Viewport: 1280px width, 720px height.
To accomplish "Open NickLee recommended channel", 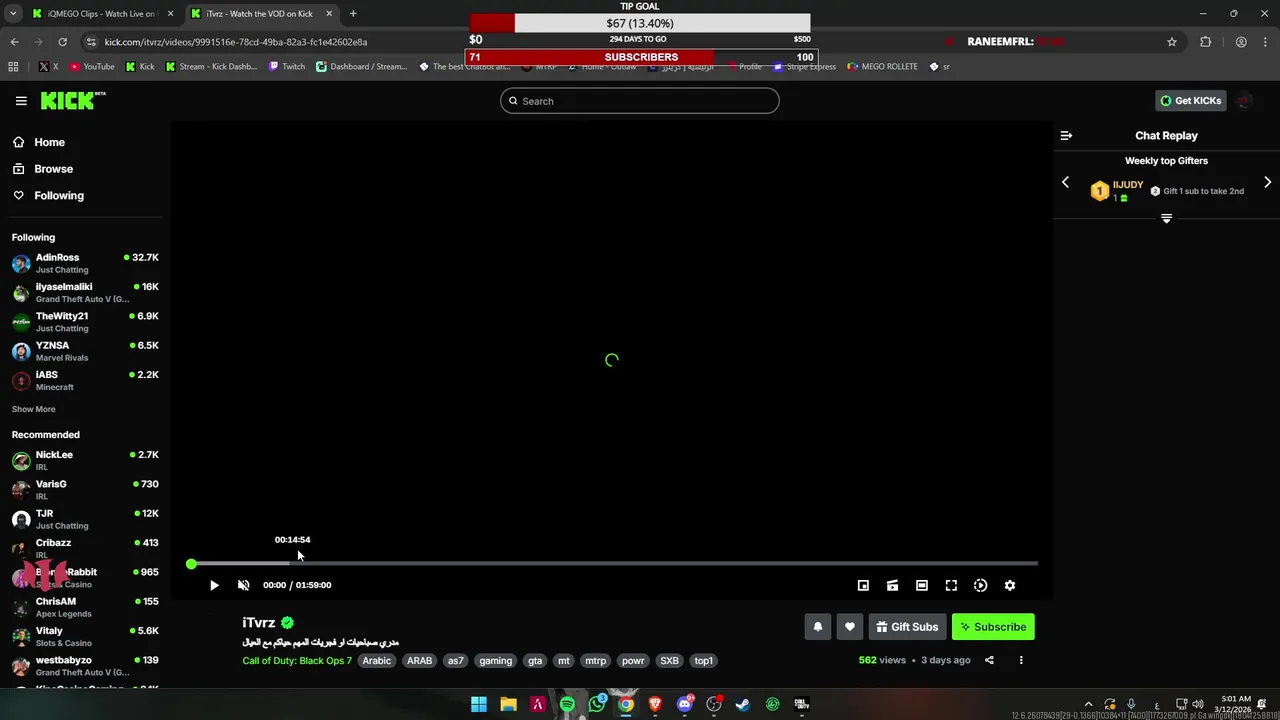I will point(85,460).
